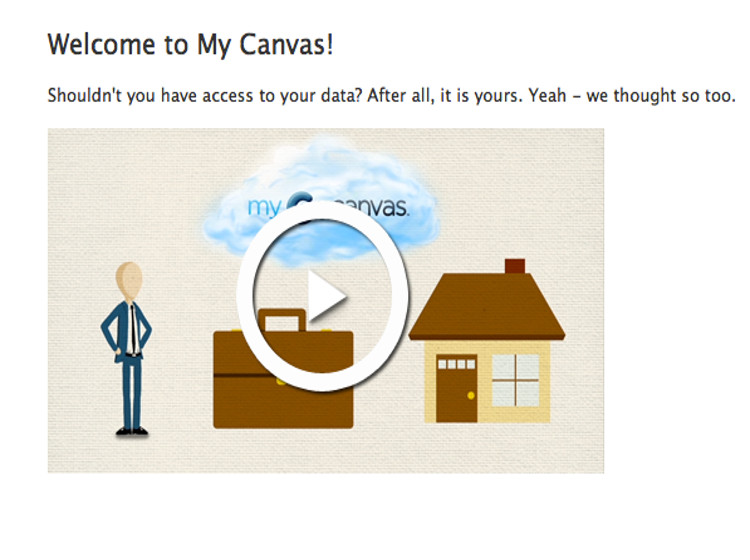
Task: Click the blue cloud graphic
Action: pyautogui.click(x=321, y=201)
